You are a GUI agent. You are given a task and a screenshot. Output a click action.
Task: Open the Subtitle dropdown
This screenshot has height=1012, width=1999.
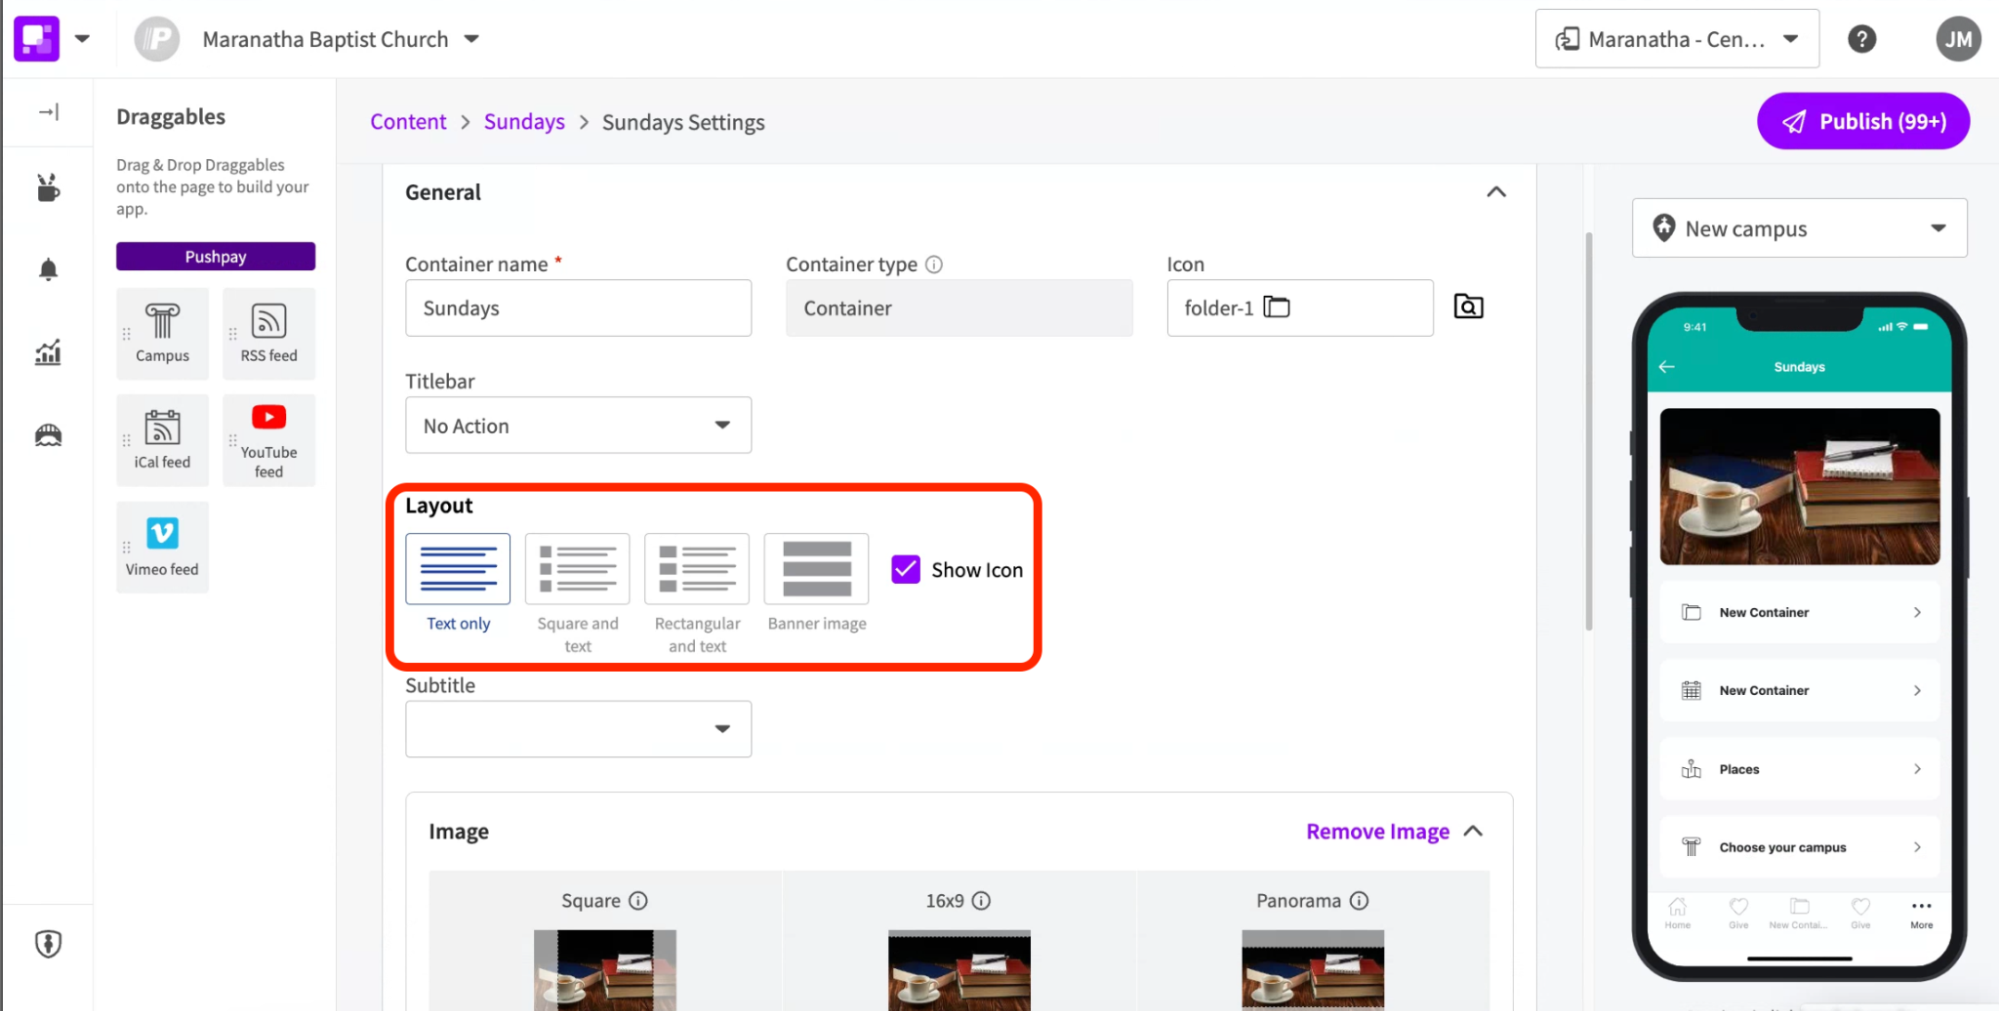point(577,729)
